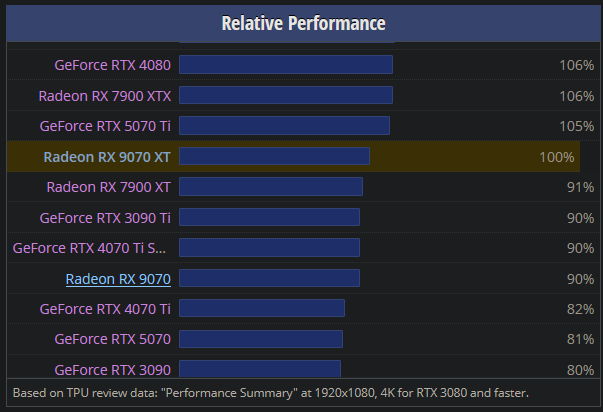Click the TPU review data footnote text
Screen dimensions: 603x412
coord(271,393)
